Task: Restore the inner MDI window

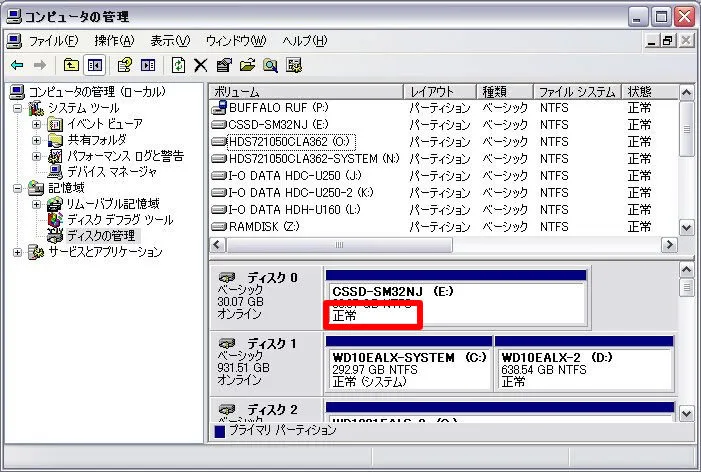Action: tap(668, 41)
